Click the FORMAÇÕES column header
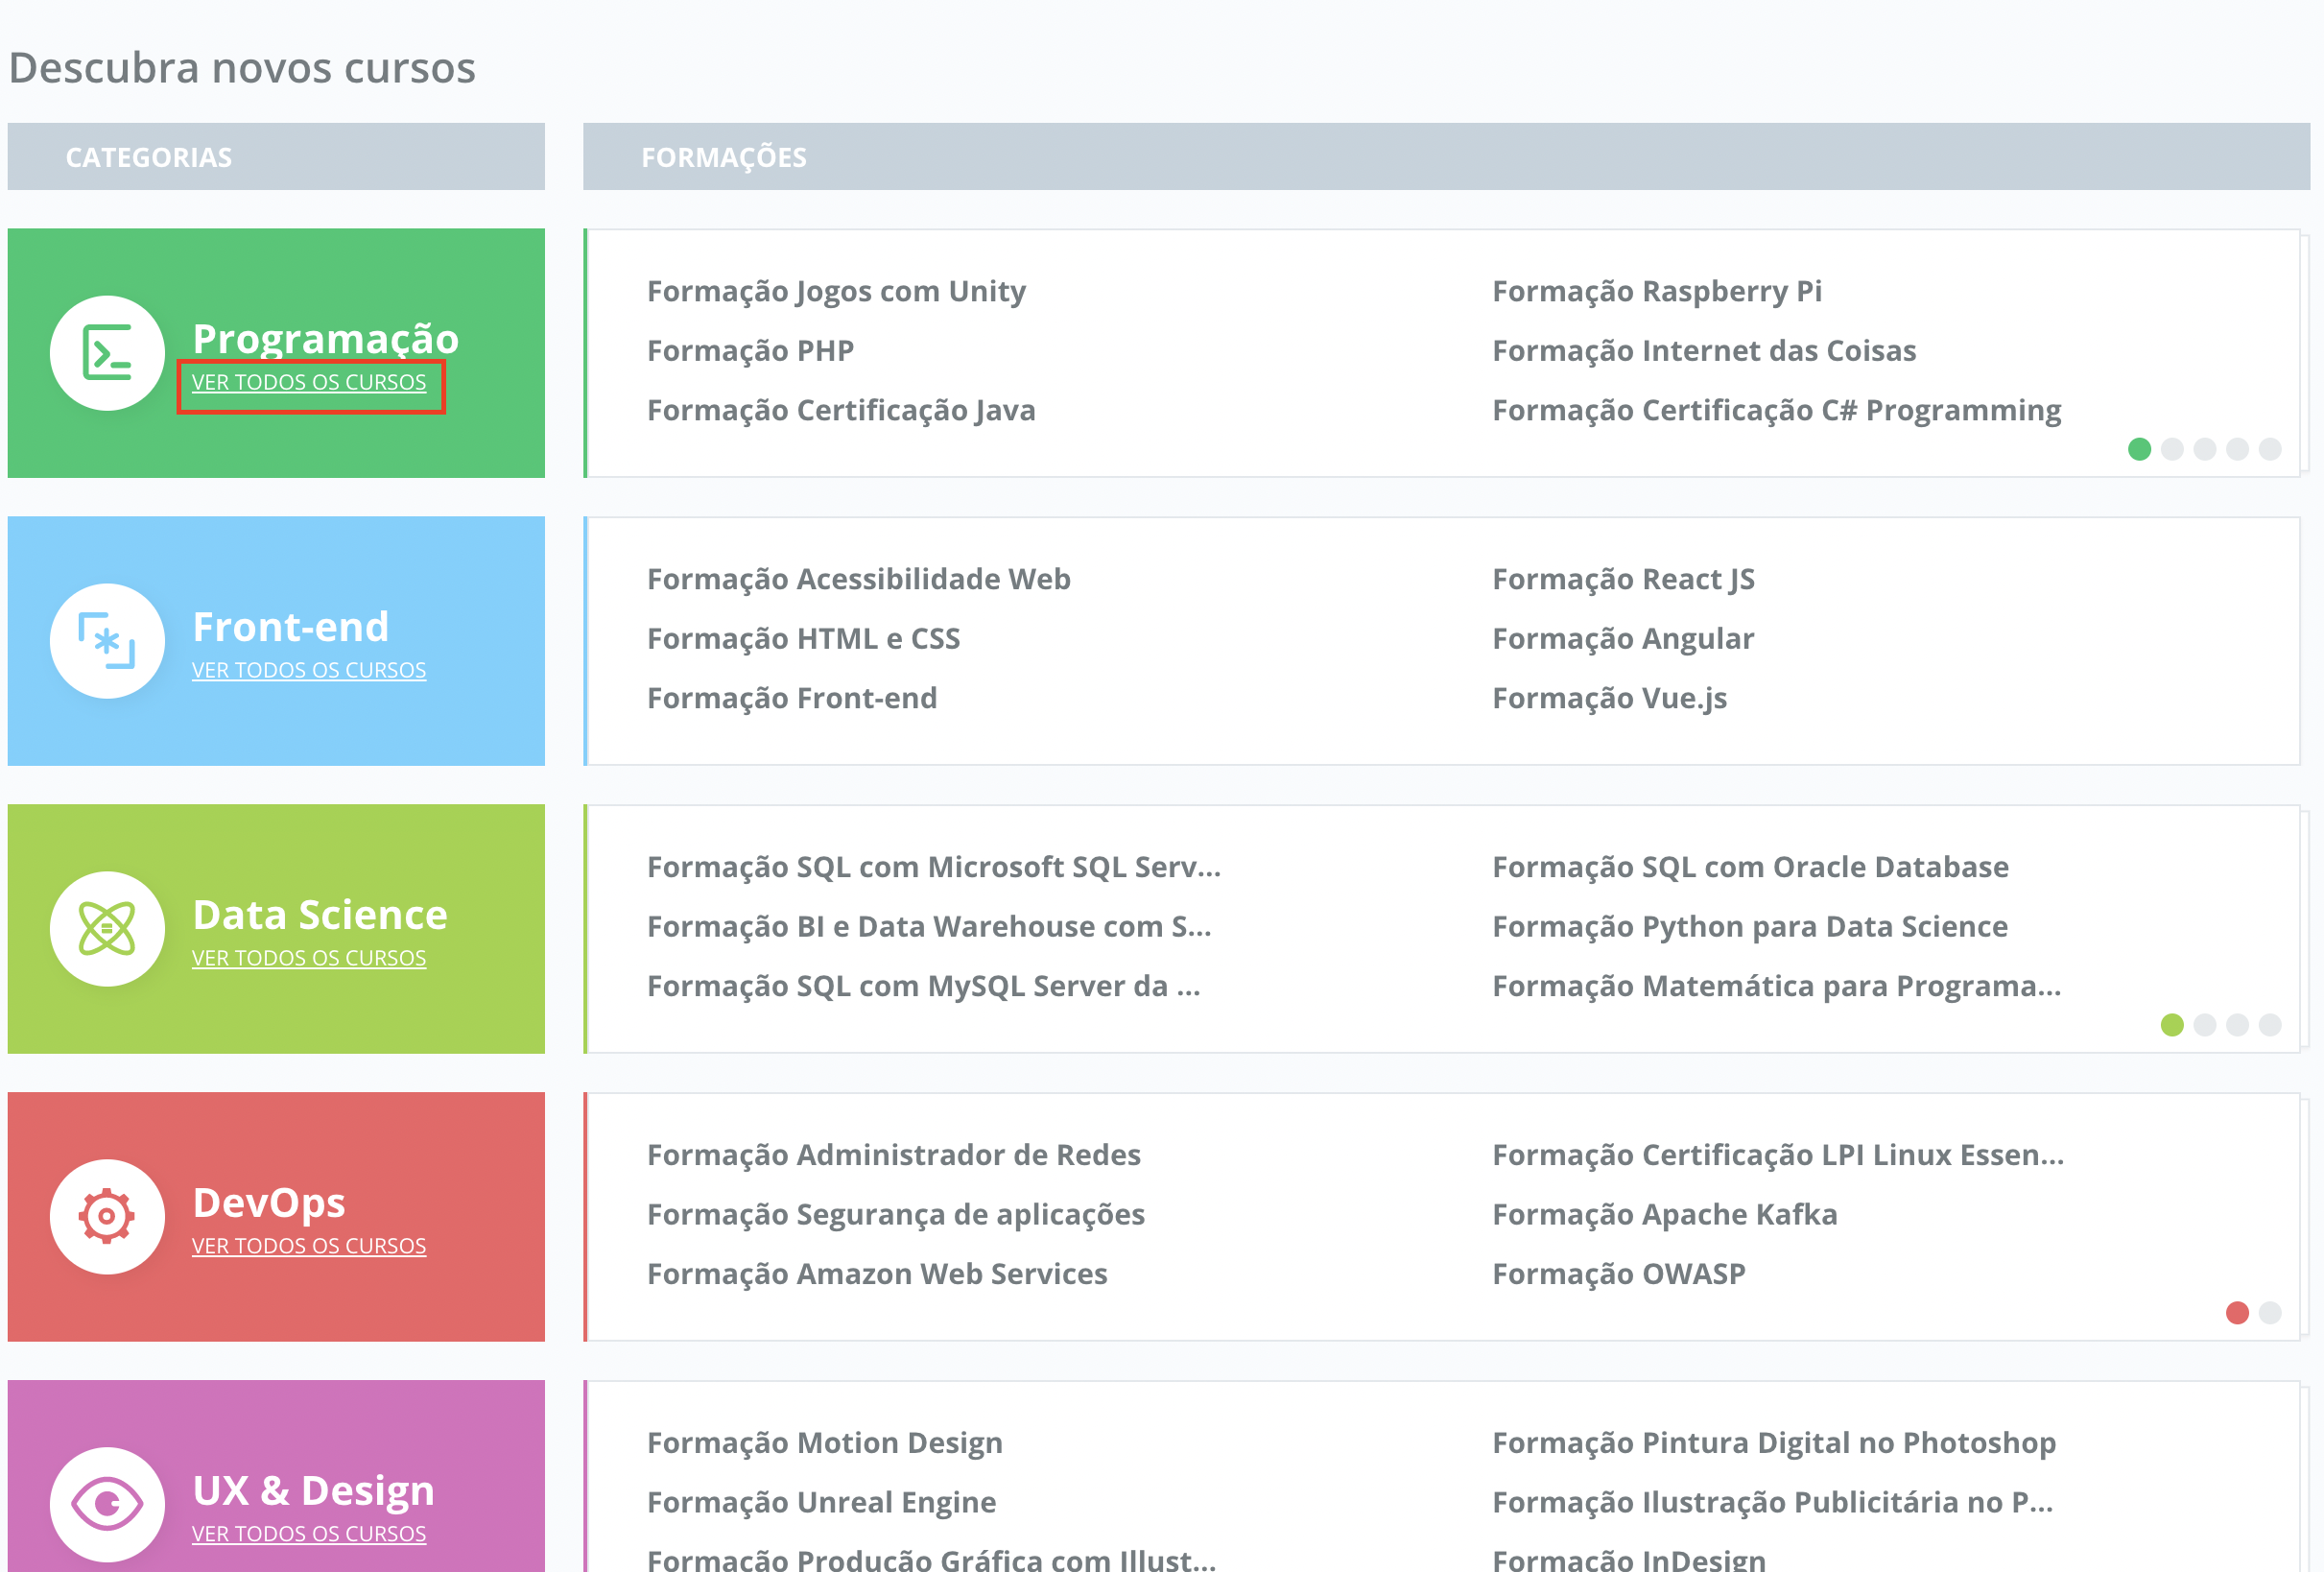Image resolution: width=2324 pixels, height=1572 pixels. (x=1446, y=157)
